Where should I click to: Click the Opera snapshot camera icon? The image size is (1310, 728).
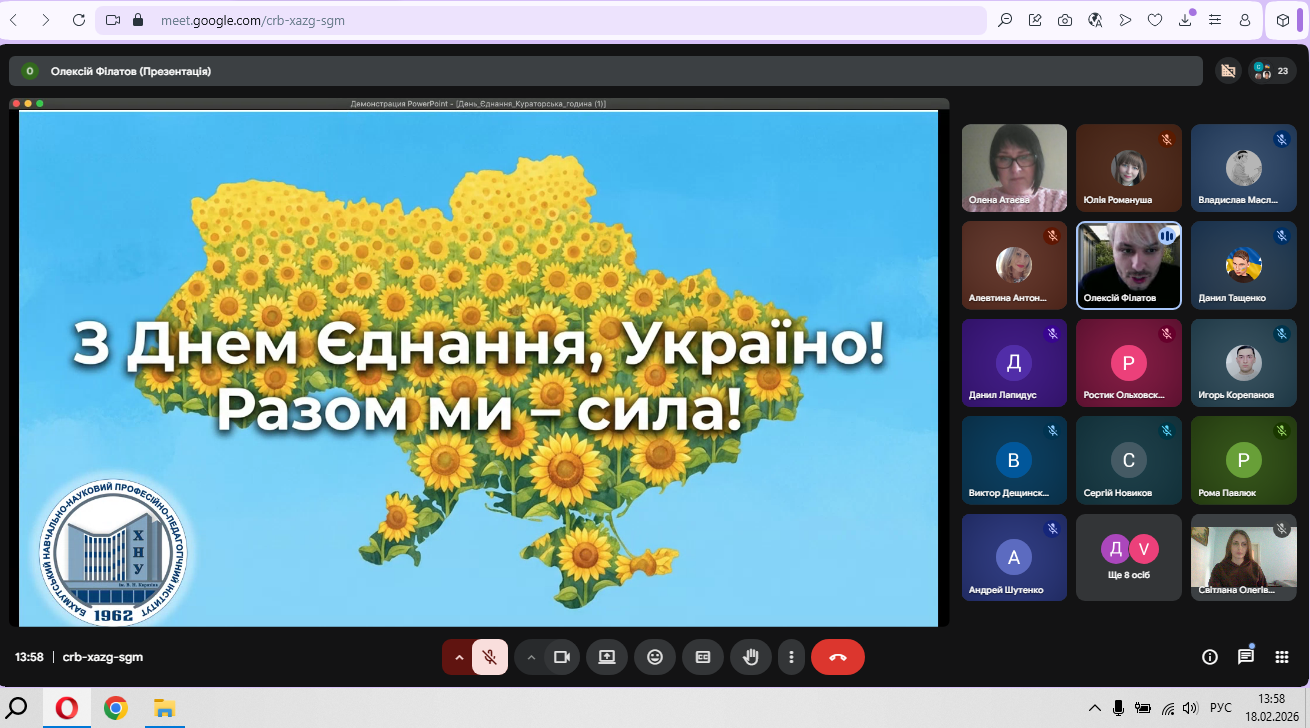(x=1065, y=20)
